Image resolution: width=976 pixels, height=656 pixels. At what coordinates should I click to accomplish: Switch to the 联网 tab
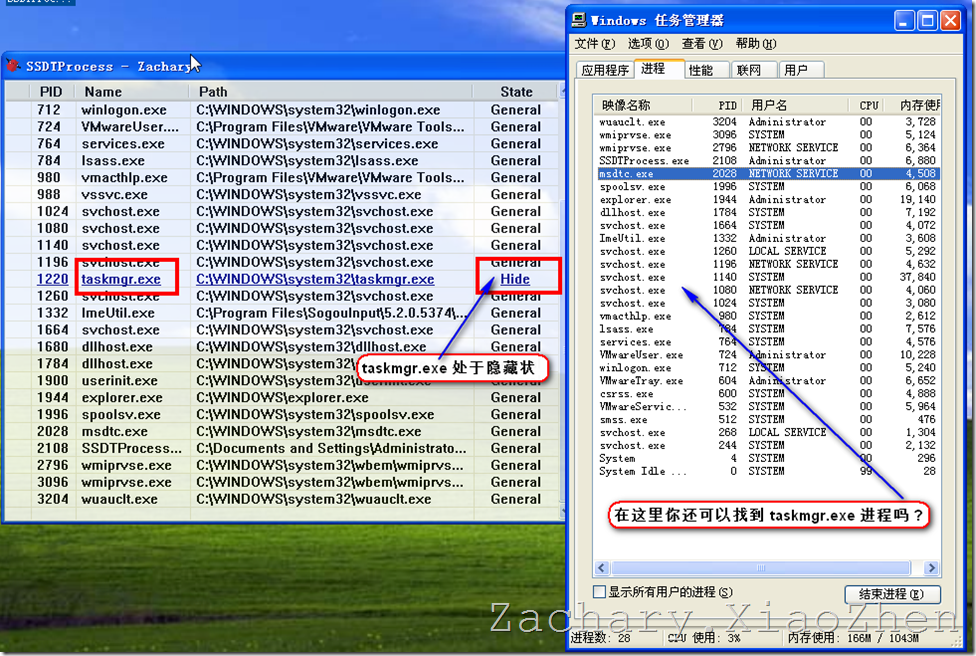(x=748, y=70)
